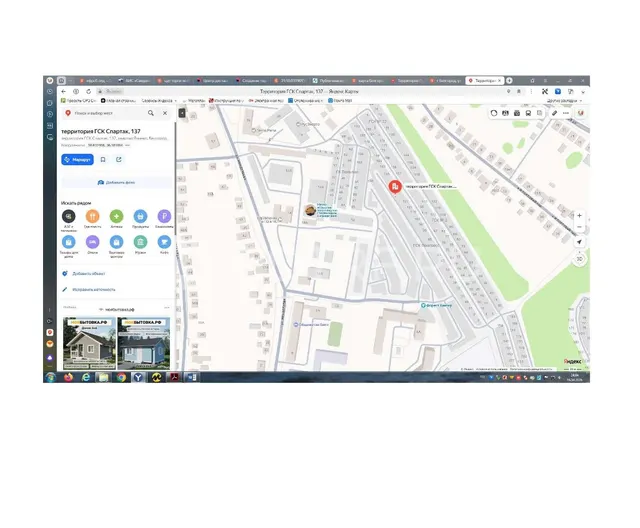Collapse the sidebar with the dark arrow tab

182,113
